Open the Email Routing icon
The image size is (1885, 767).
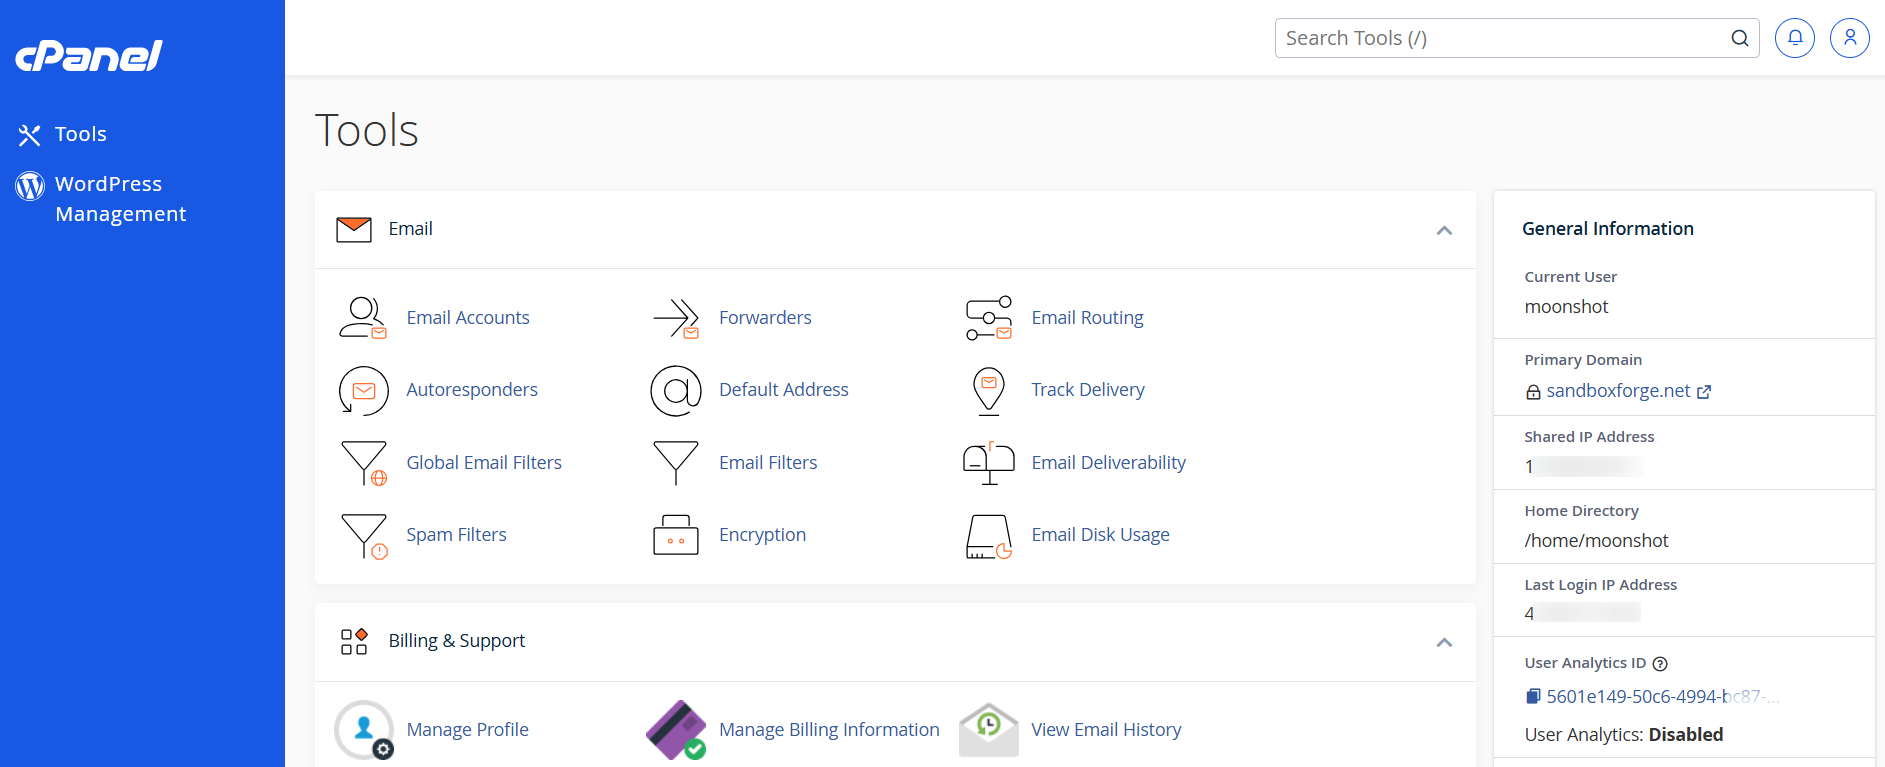pos(989,318)
